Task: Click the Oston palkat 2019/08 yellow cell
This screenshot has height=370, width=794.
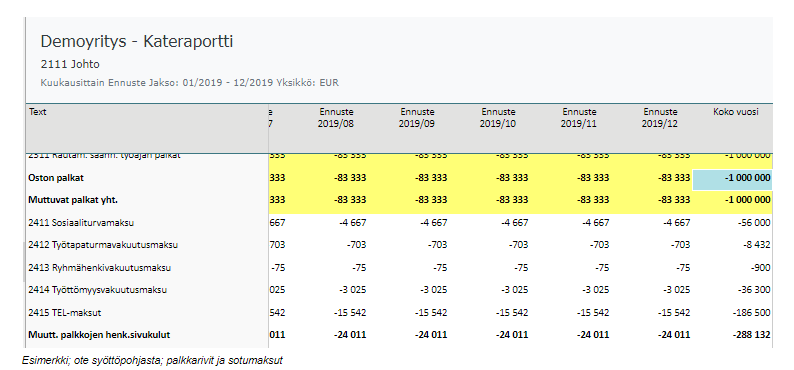Action: (x=329, y=178)
